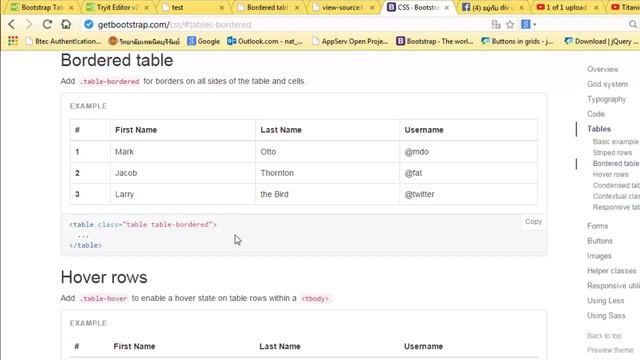Open the Bootstrap - The world bookmark
Viewport: 640px width, 360px height.
[435, 41]
